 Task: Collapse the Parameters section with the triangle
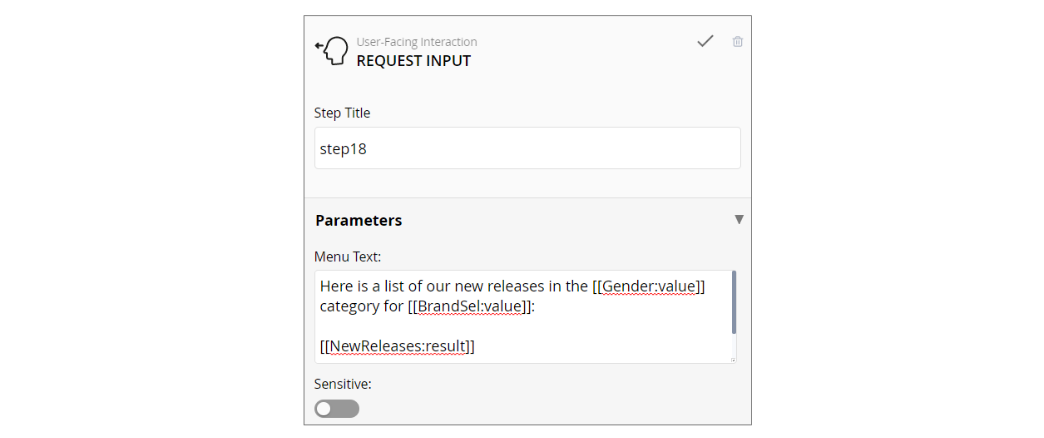pos(739,219)
